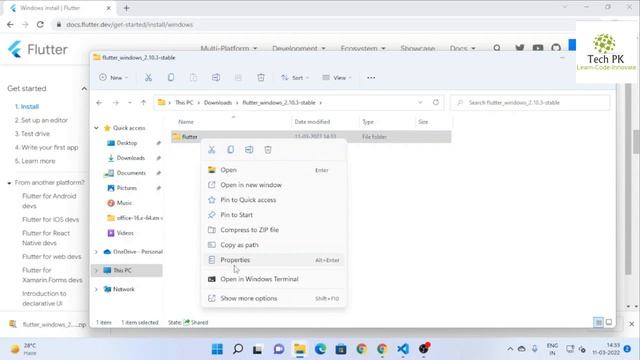Expand the address bar history dropdown

point(420,102)
